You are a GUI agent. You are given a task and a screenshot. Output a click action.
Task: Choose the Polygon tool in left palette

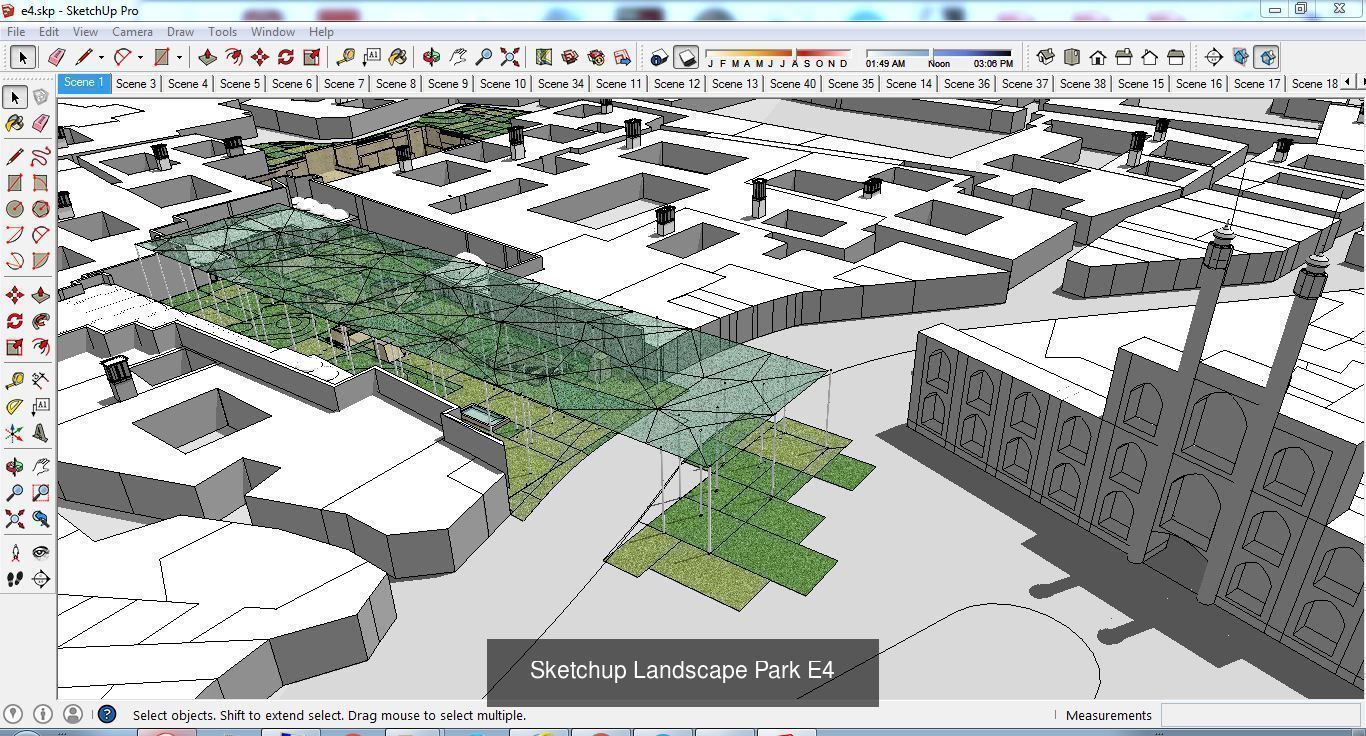(x=40, y=209)
